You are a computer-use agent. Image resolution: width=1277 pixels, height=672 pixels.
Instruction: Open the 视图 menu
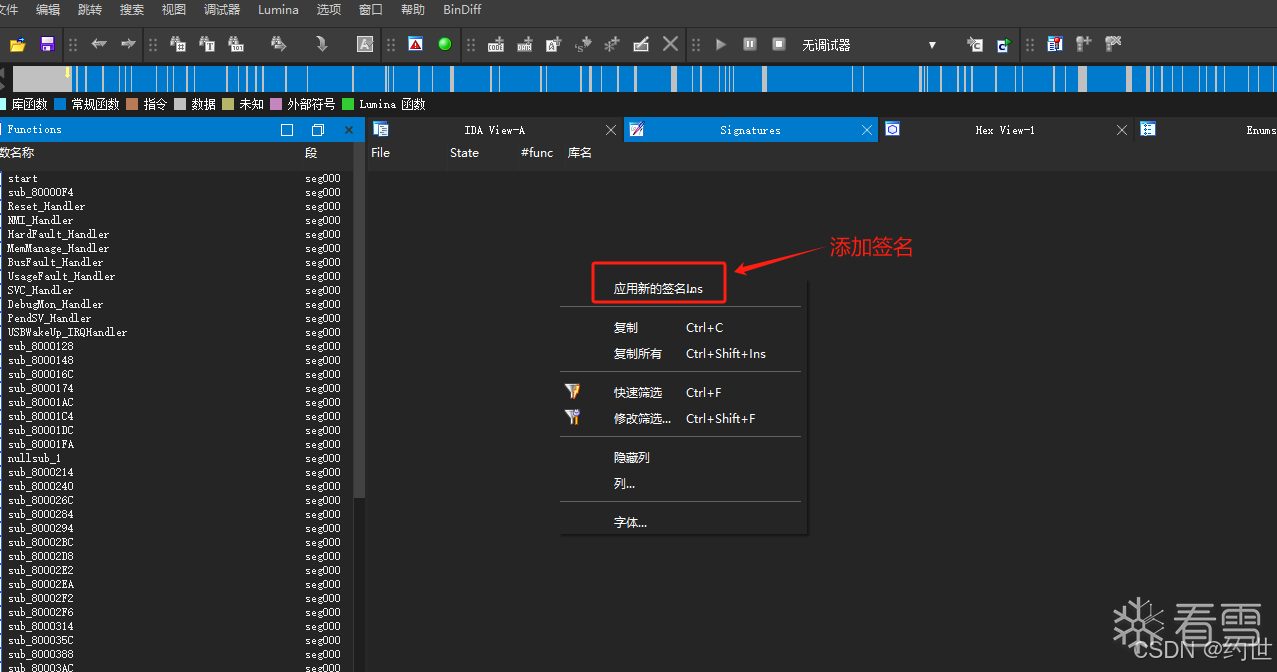coord(174,10)
